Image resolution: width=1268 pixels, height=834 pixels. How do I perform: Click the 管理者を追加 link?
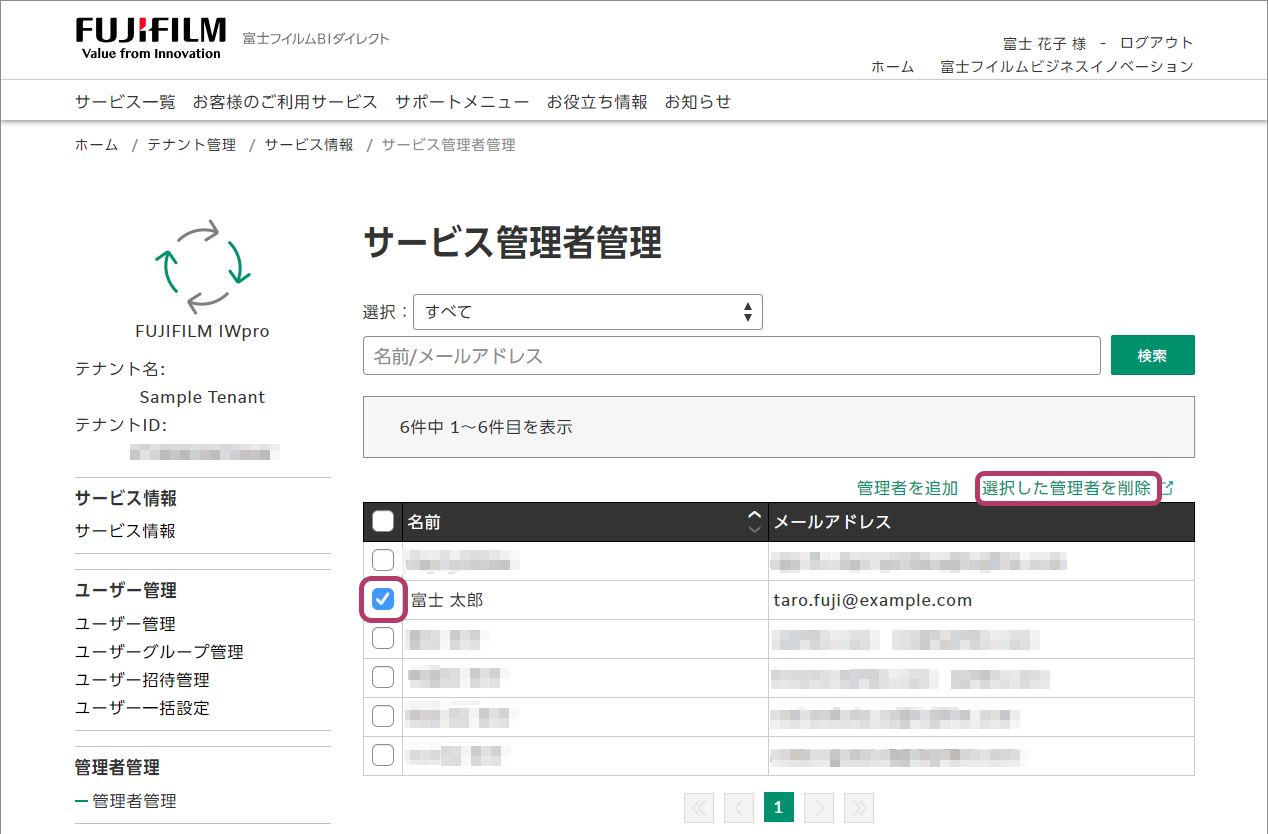[x=907, y=488]
